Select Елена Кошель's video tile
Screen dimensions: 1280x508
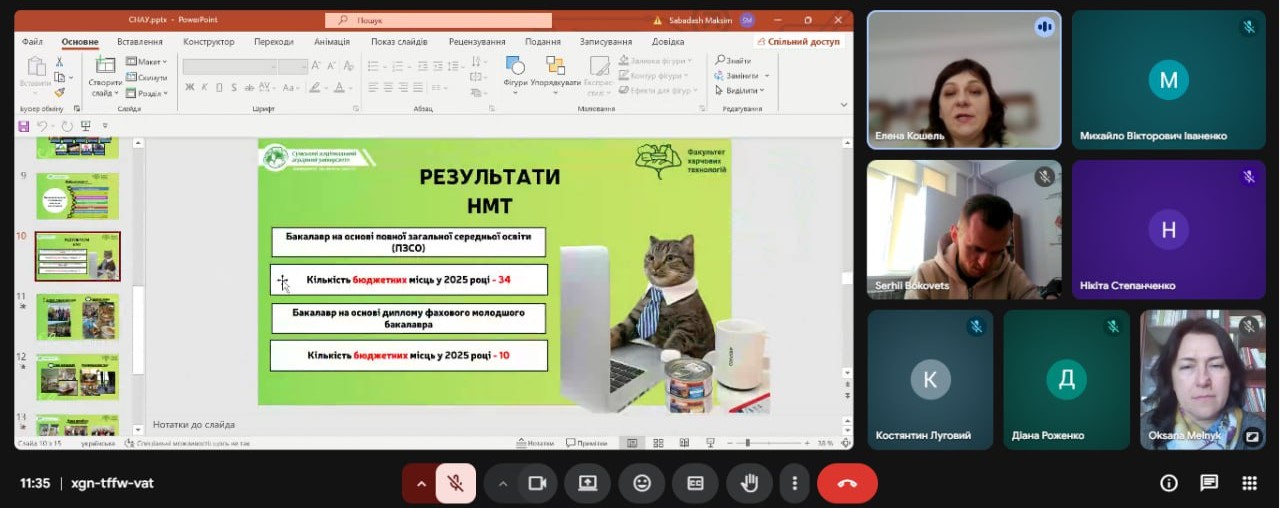963,80
